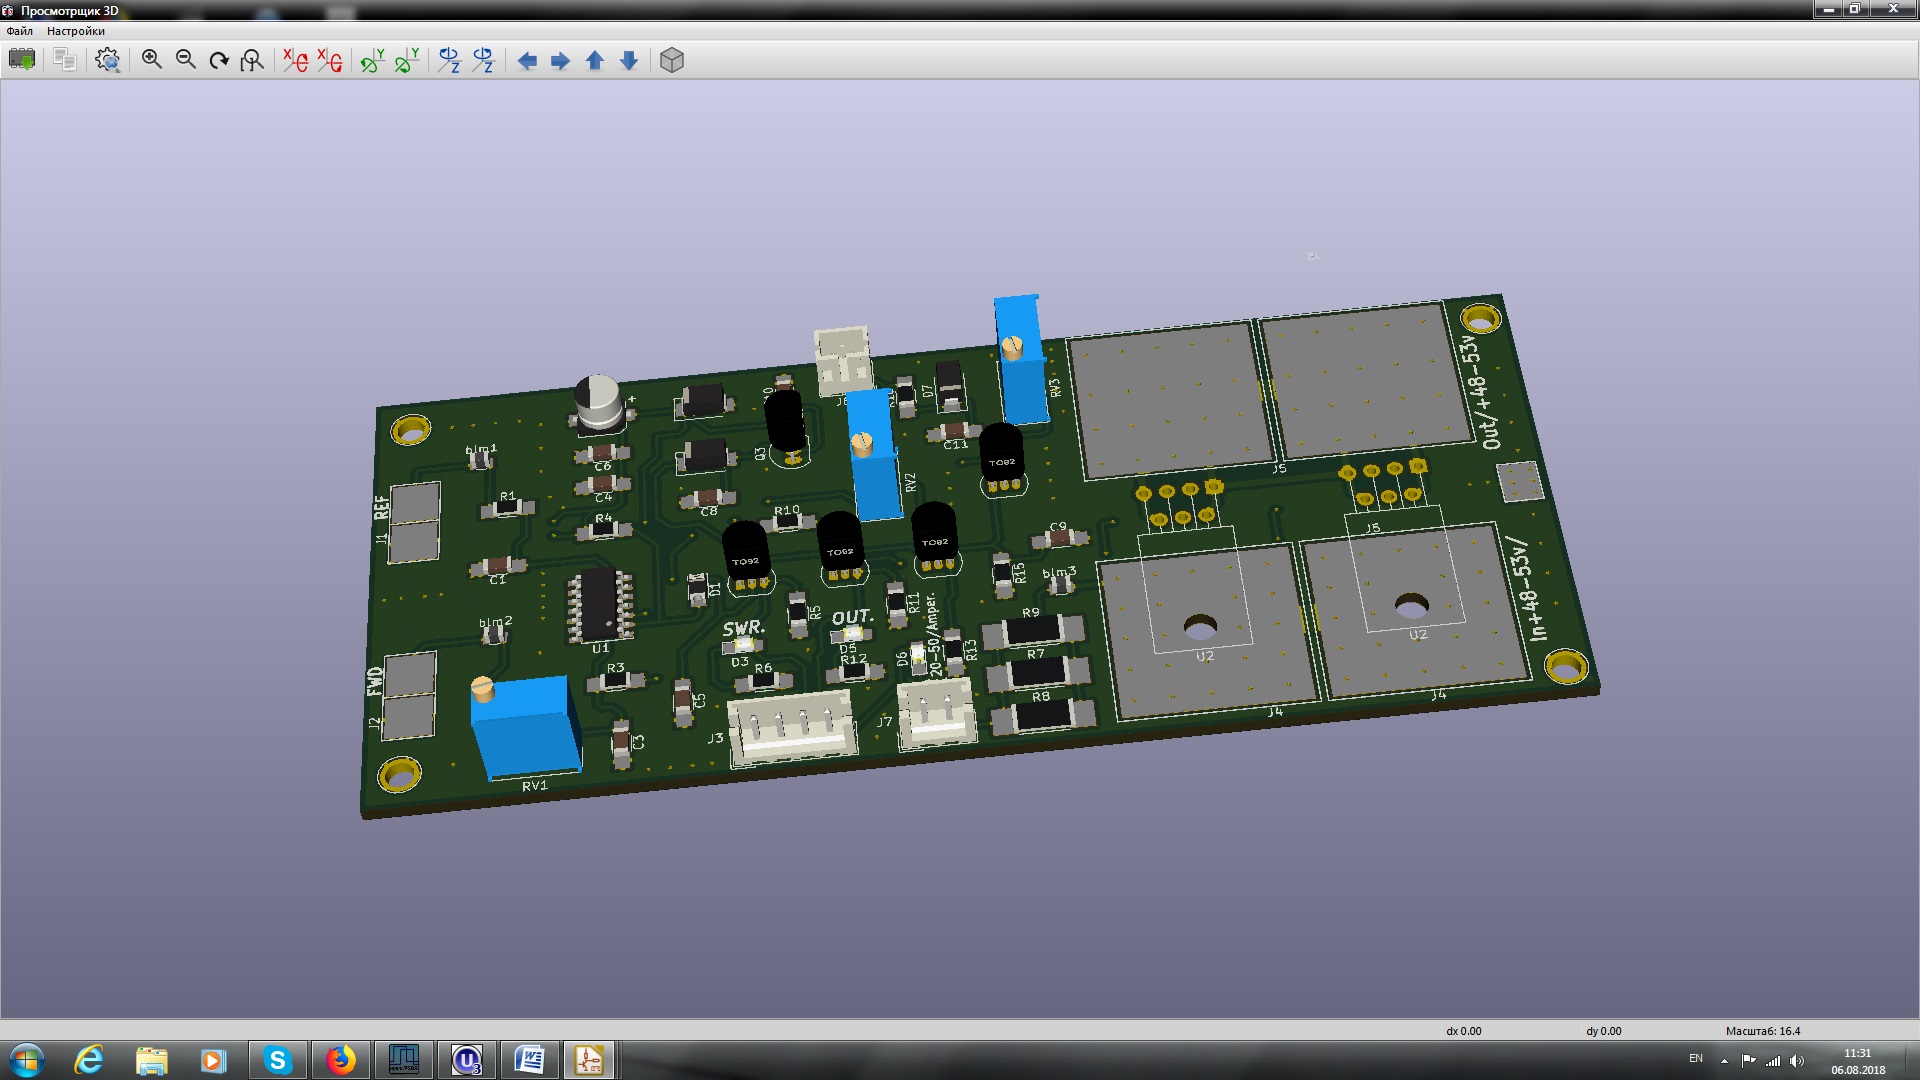Copy the 3D image to the clipboard
1920x1080 pixels.
65,60
